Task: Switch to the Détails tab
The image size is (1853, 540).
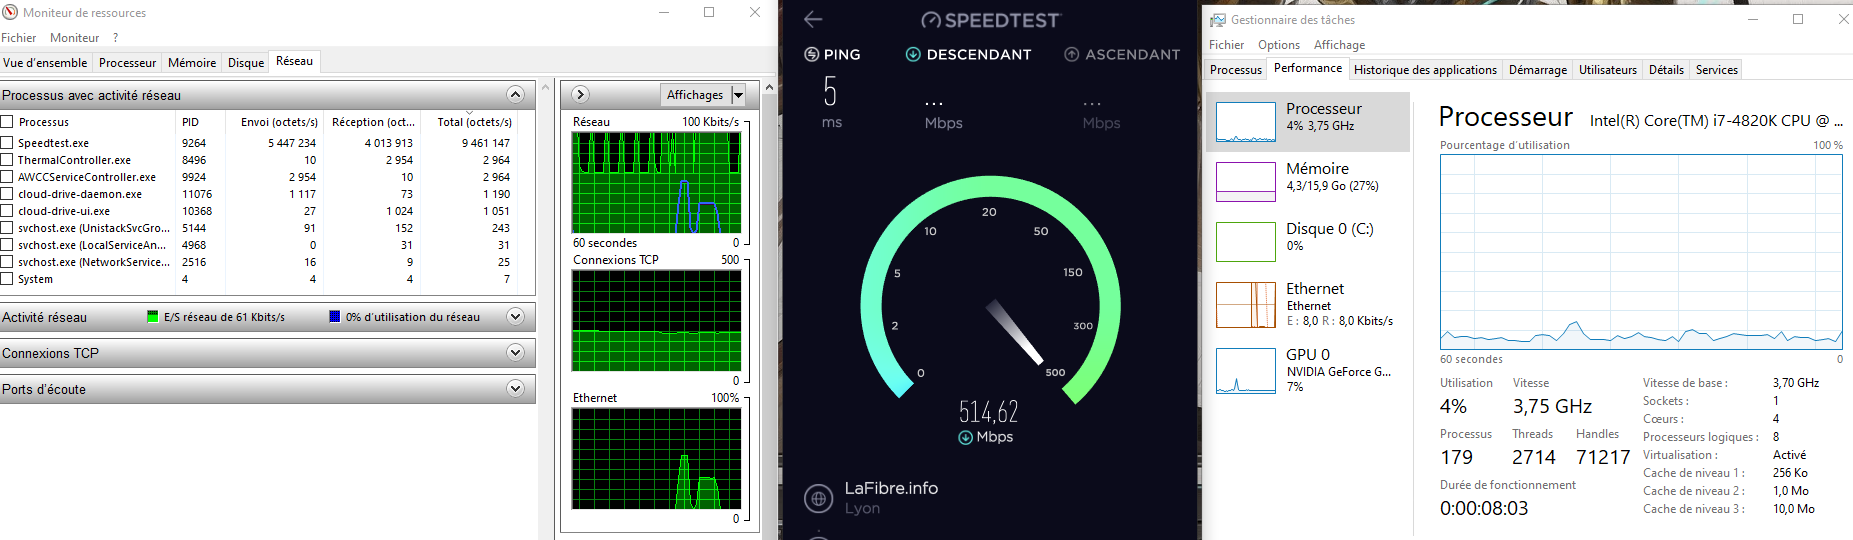Action: click(1666, 70)
